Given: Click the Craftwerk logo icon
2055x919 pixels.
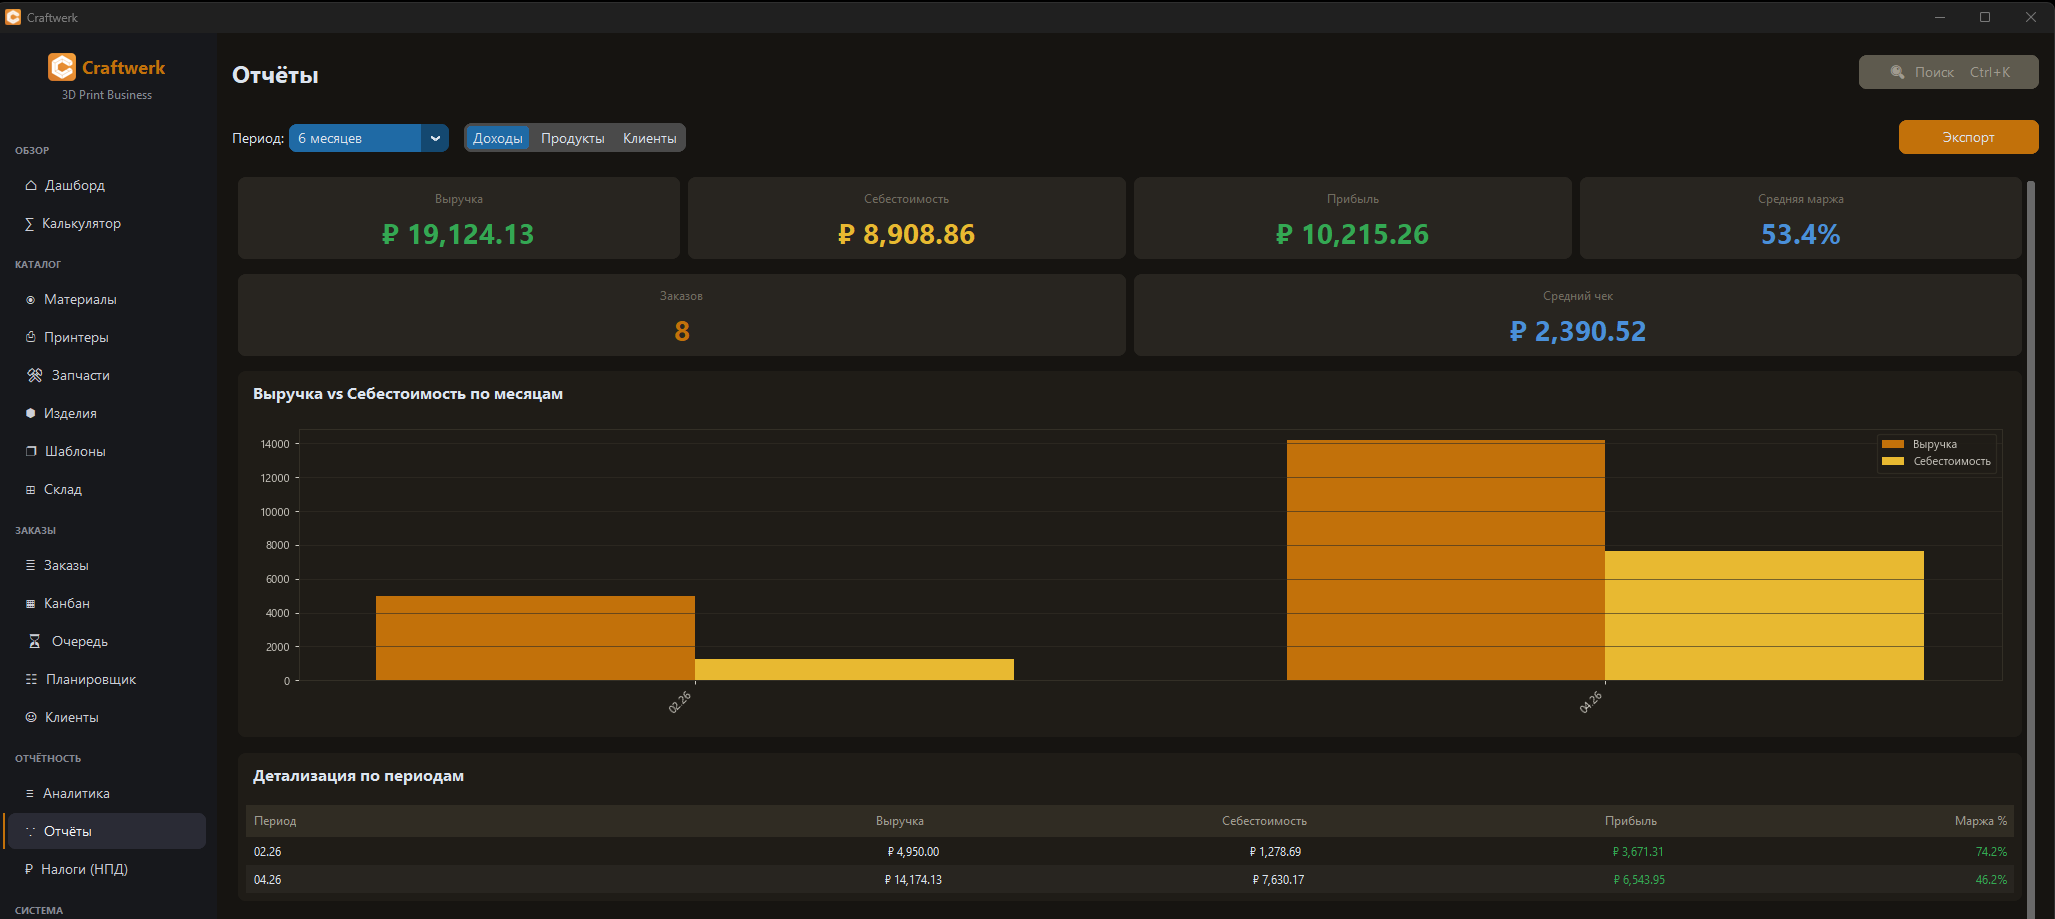Looking at the screenshot, I should (x=62, y=67).
